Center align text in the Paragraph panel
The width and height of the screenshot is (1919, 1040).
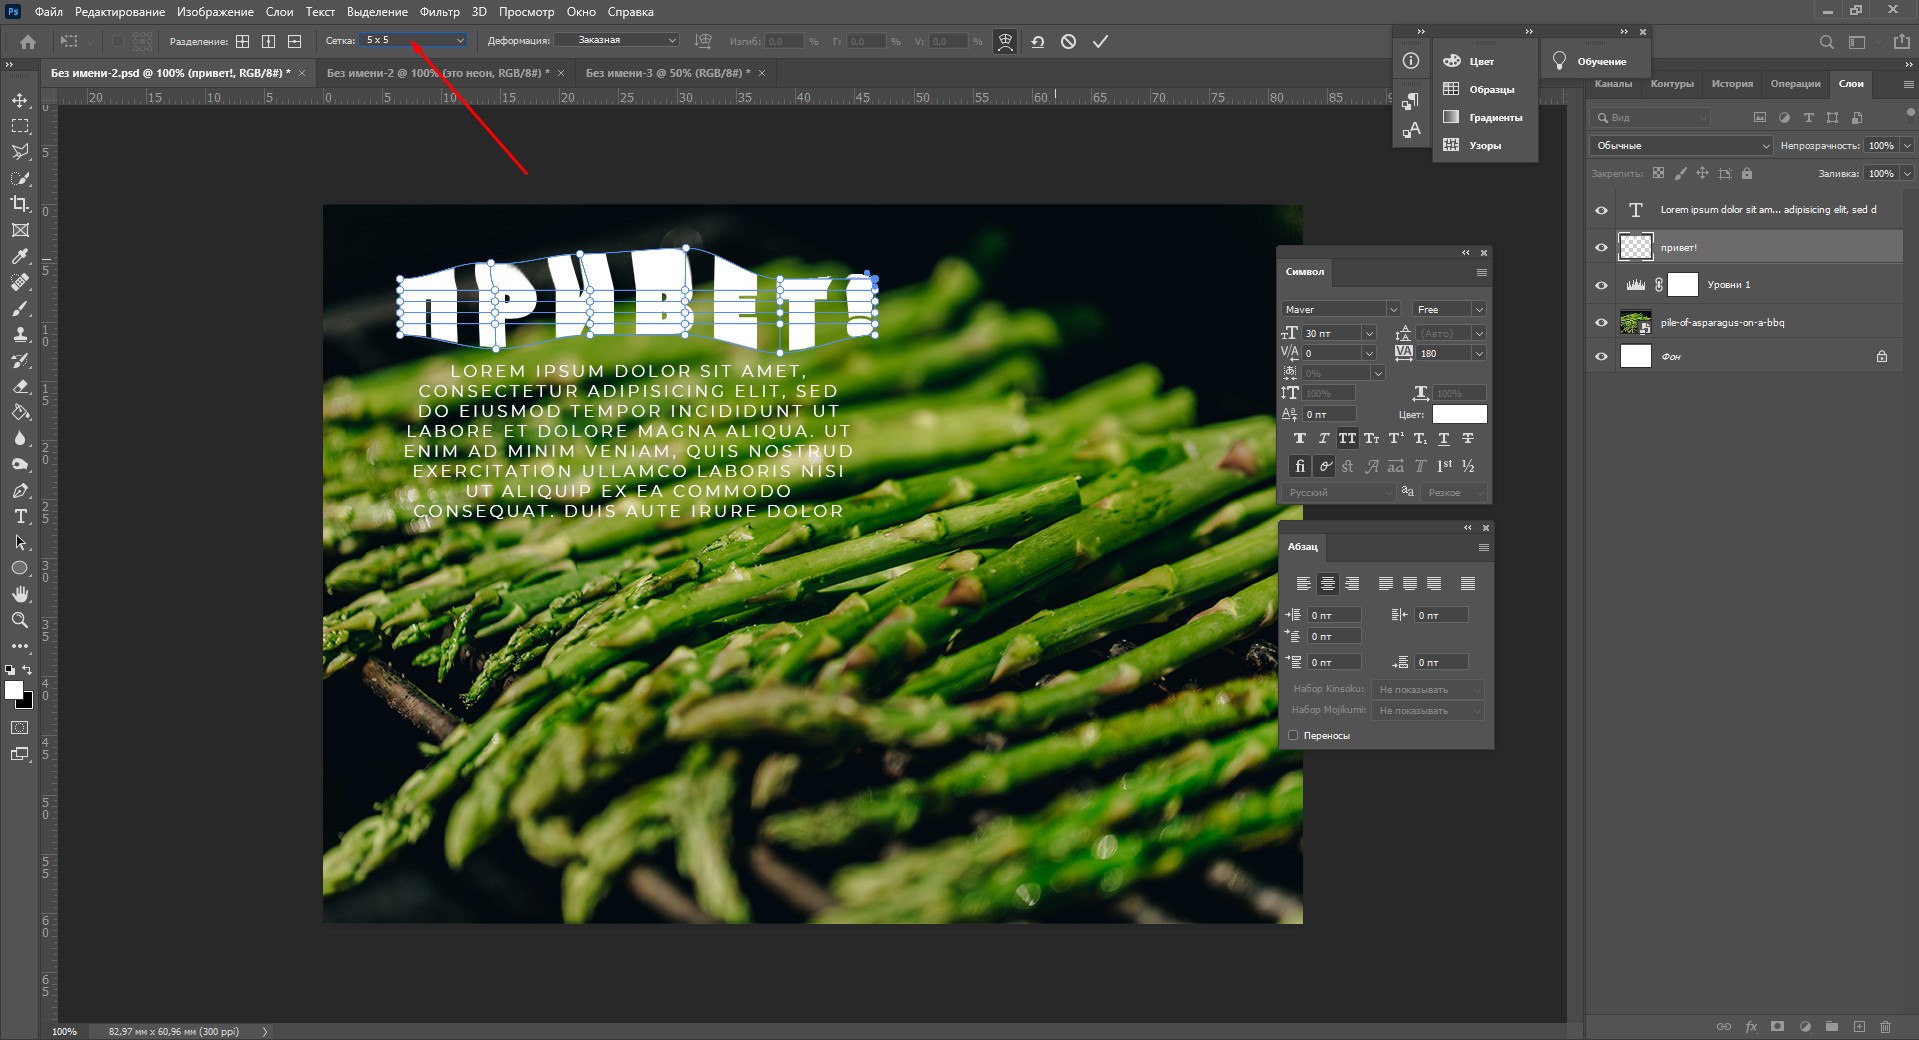click(1328, 584)
